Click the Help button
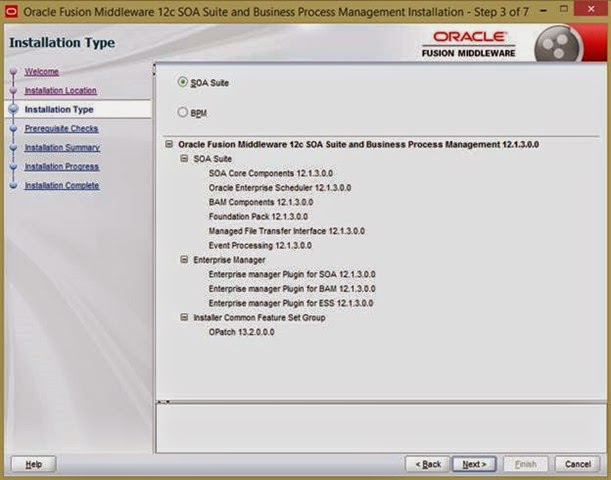Viewport: 611px width, 480px height. click(34, 464)
